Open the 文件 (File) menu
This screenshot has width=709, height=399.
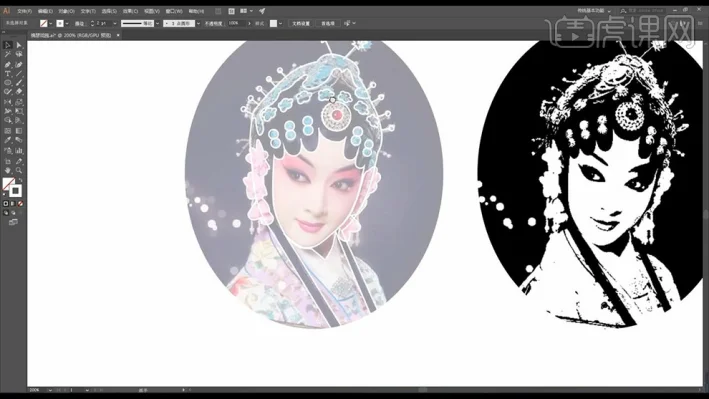point(24,11)
